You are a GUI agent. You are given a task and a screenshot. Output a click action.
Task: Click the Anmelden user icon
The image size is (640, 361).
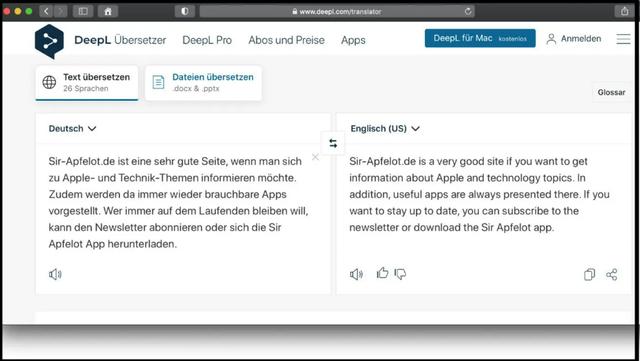[551, 39]
